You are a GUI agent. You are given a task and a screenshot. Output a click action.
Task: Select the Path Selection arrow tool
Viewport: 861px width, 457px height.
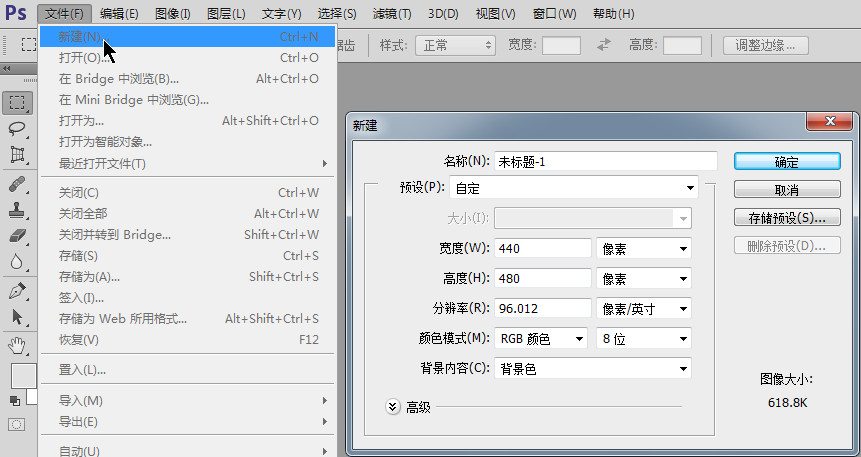[x=17, y=317]
